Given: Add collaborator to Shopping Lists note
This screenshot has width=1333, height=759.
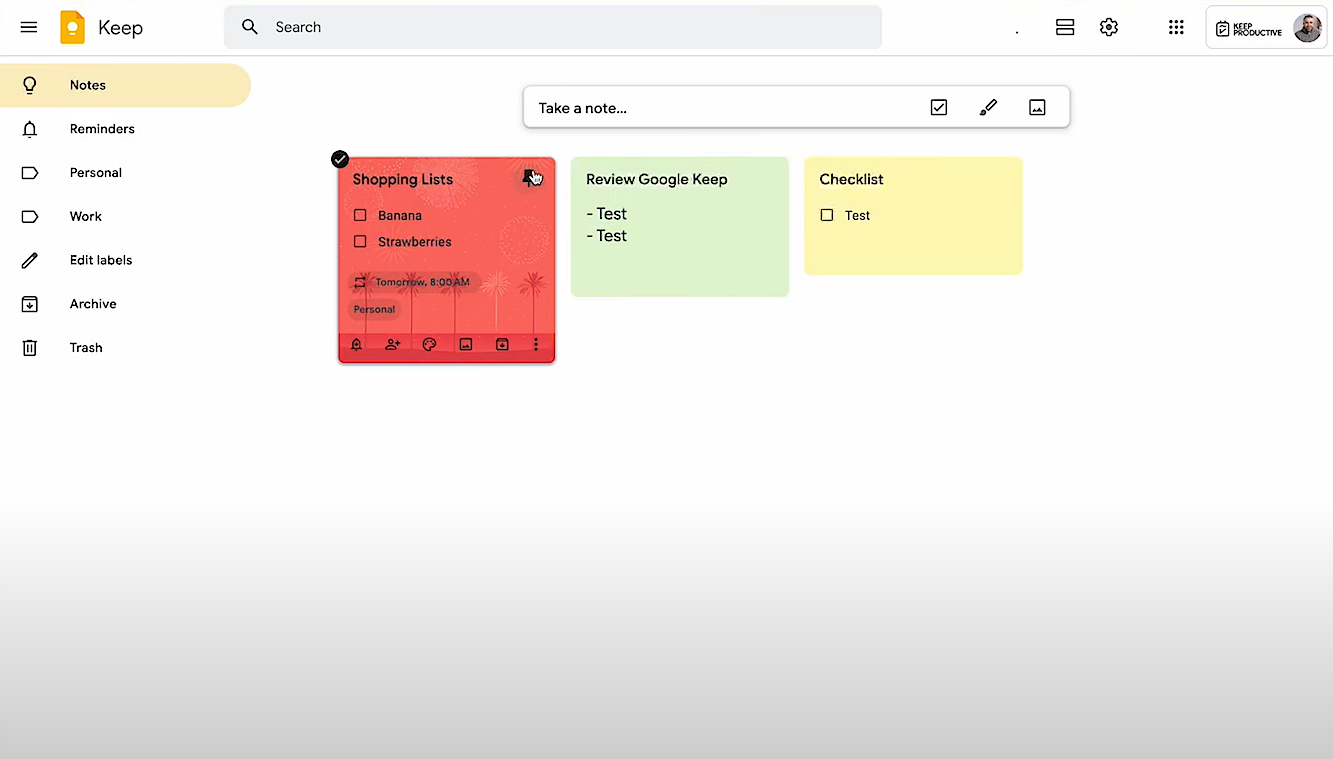Looking at the screenshot, I should click(393, 344).
